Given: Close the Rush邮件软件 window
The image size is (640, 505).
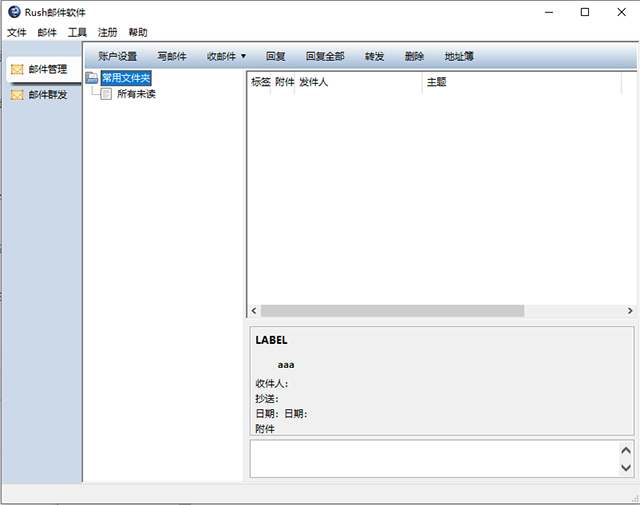Looking at the screenshot, I should pyautogui.click(x=621, y=12).
